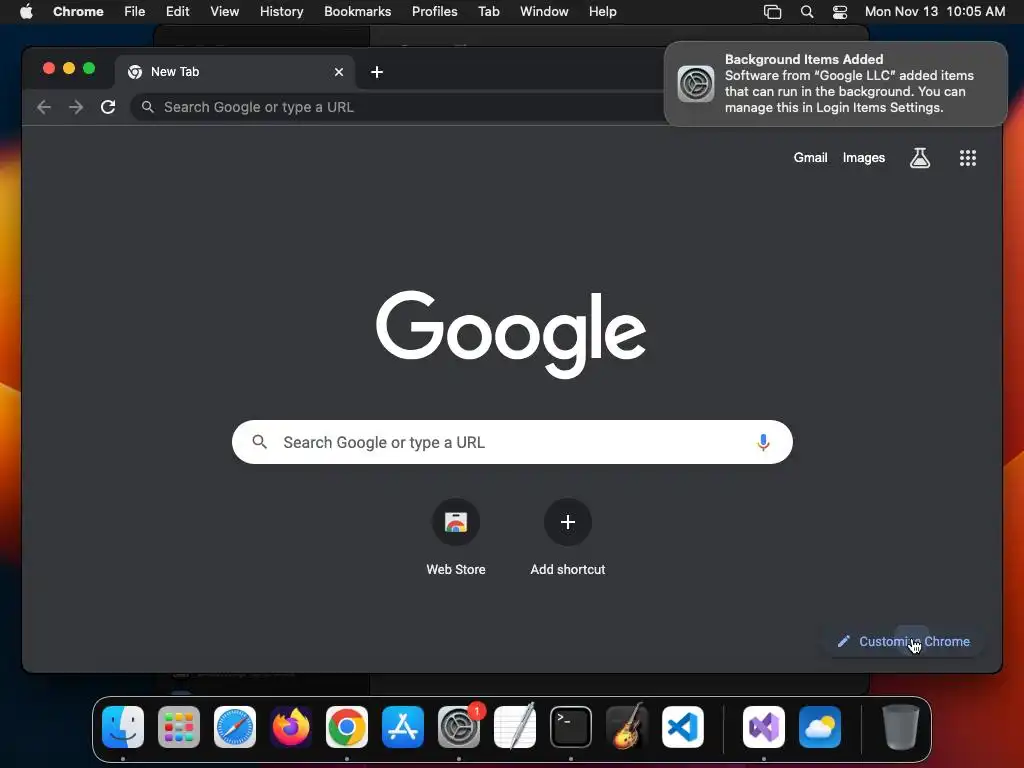Open the Apple menu
The image size is (1024, 768).
(26, 12)
